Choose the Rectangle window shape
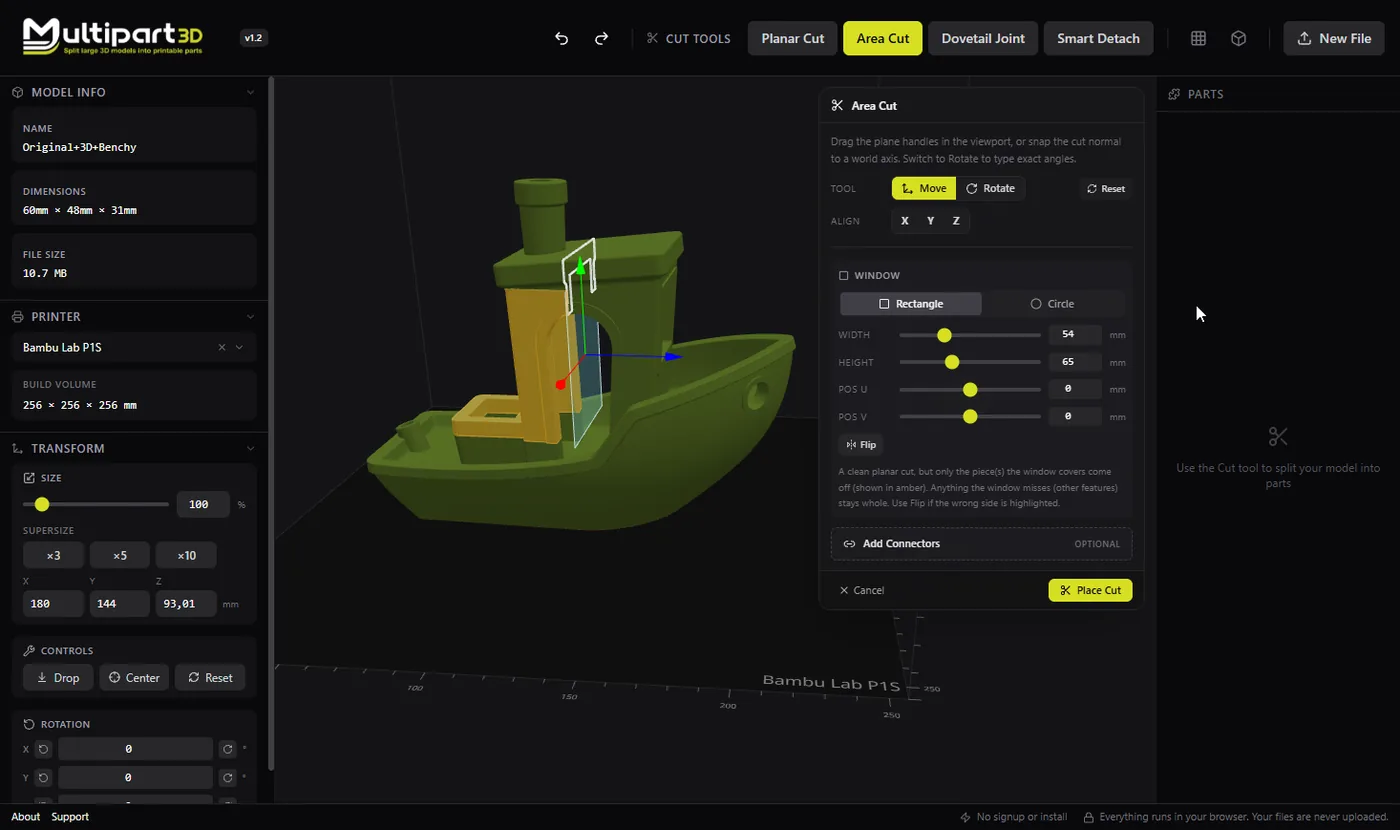 click(911, 304)
